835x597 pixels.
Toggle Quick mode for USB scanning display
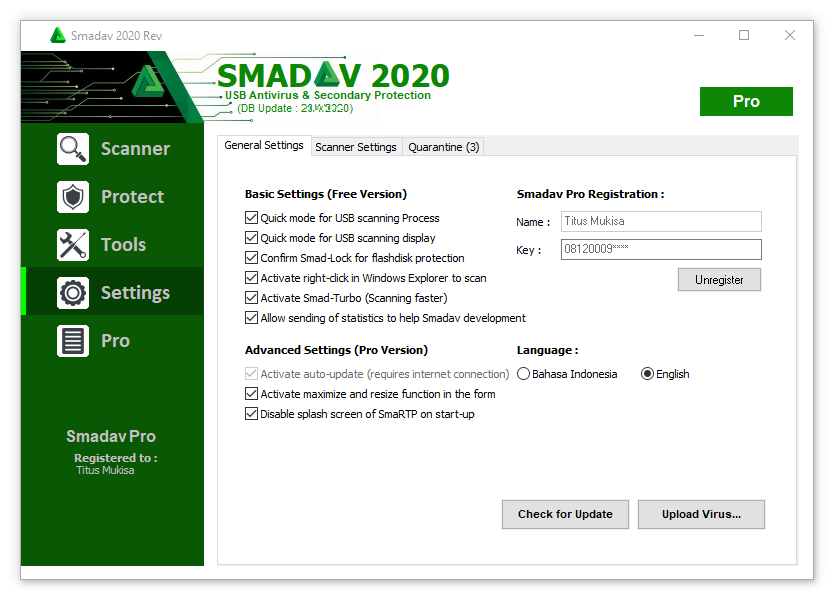251,238
